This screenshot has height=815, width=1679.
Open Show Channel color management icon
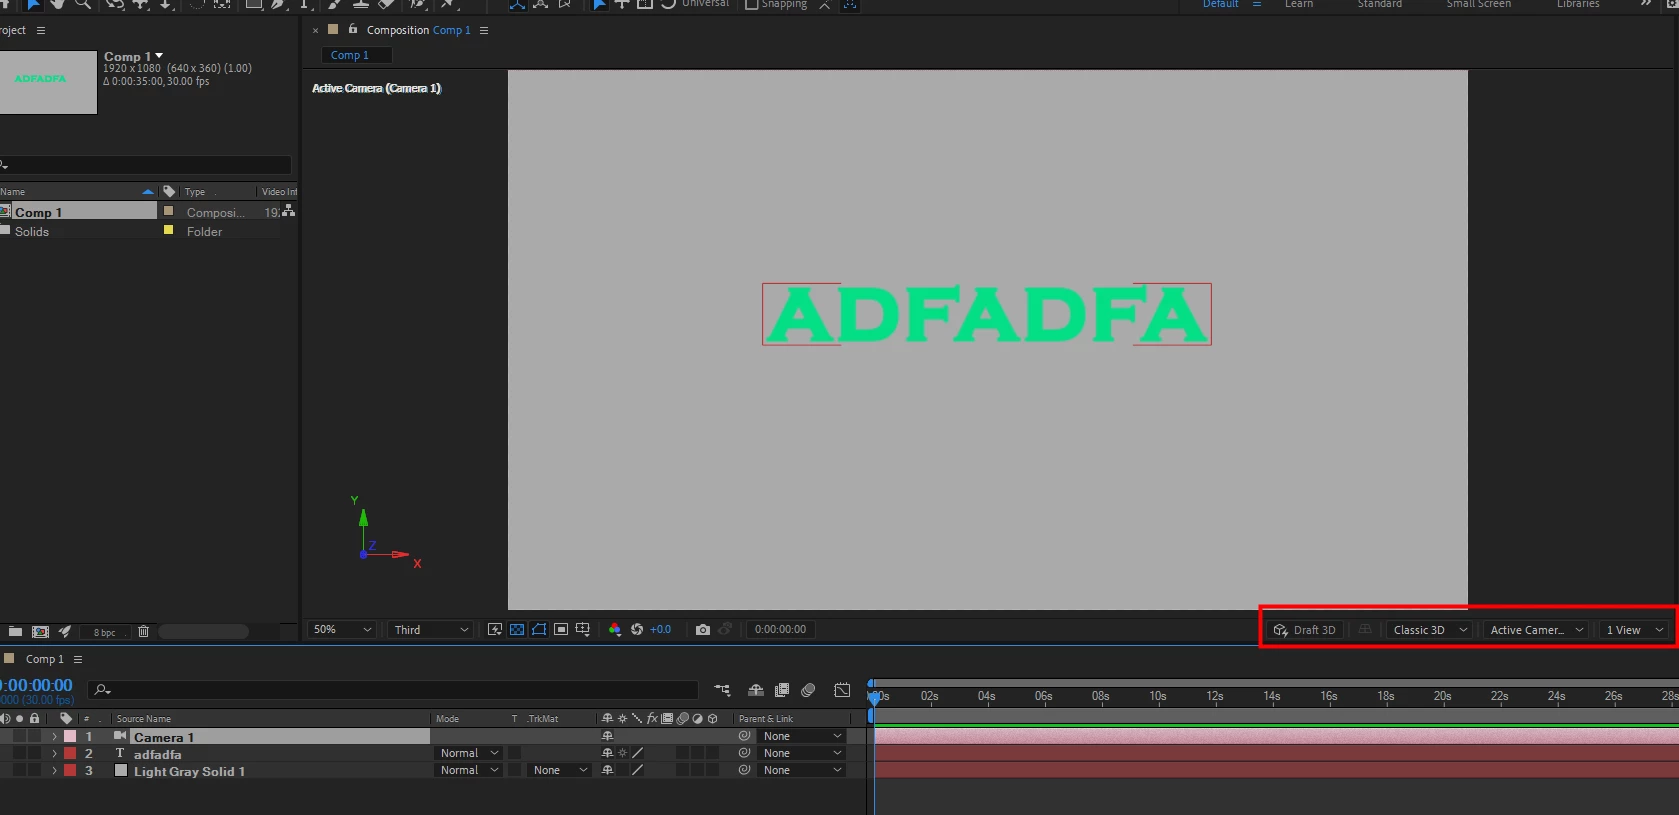[x=615, y=629]
